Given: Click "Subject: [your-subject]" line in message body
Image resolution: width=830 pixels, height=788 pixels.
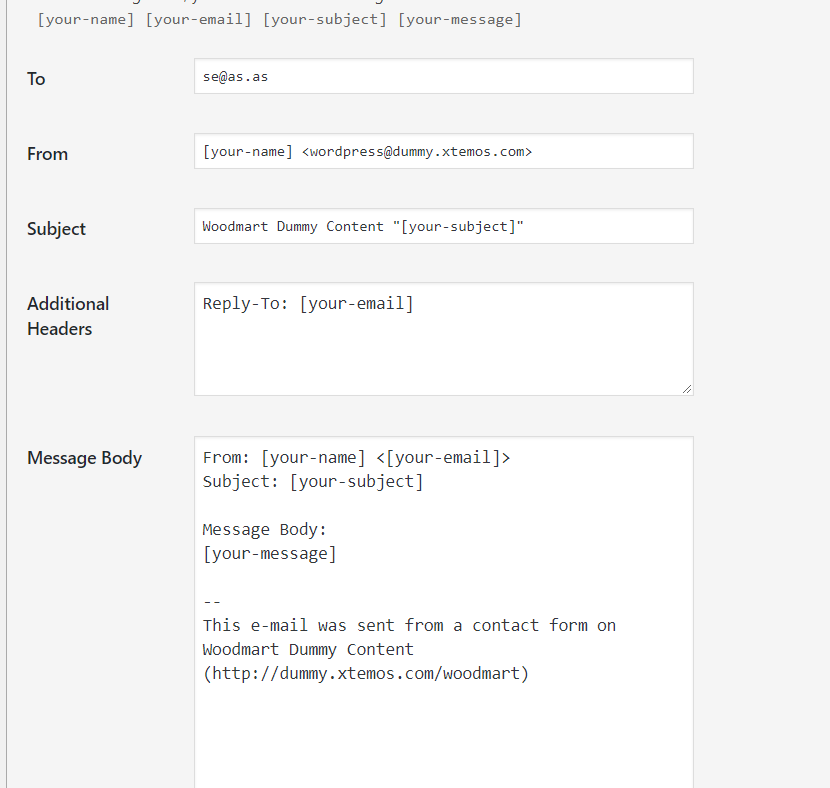Looking at the screenshot, I should (312, 481).
